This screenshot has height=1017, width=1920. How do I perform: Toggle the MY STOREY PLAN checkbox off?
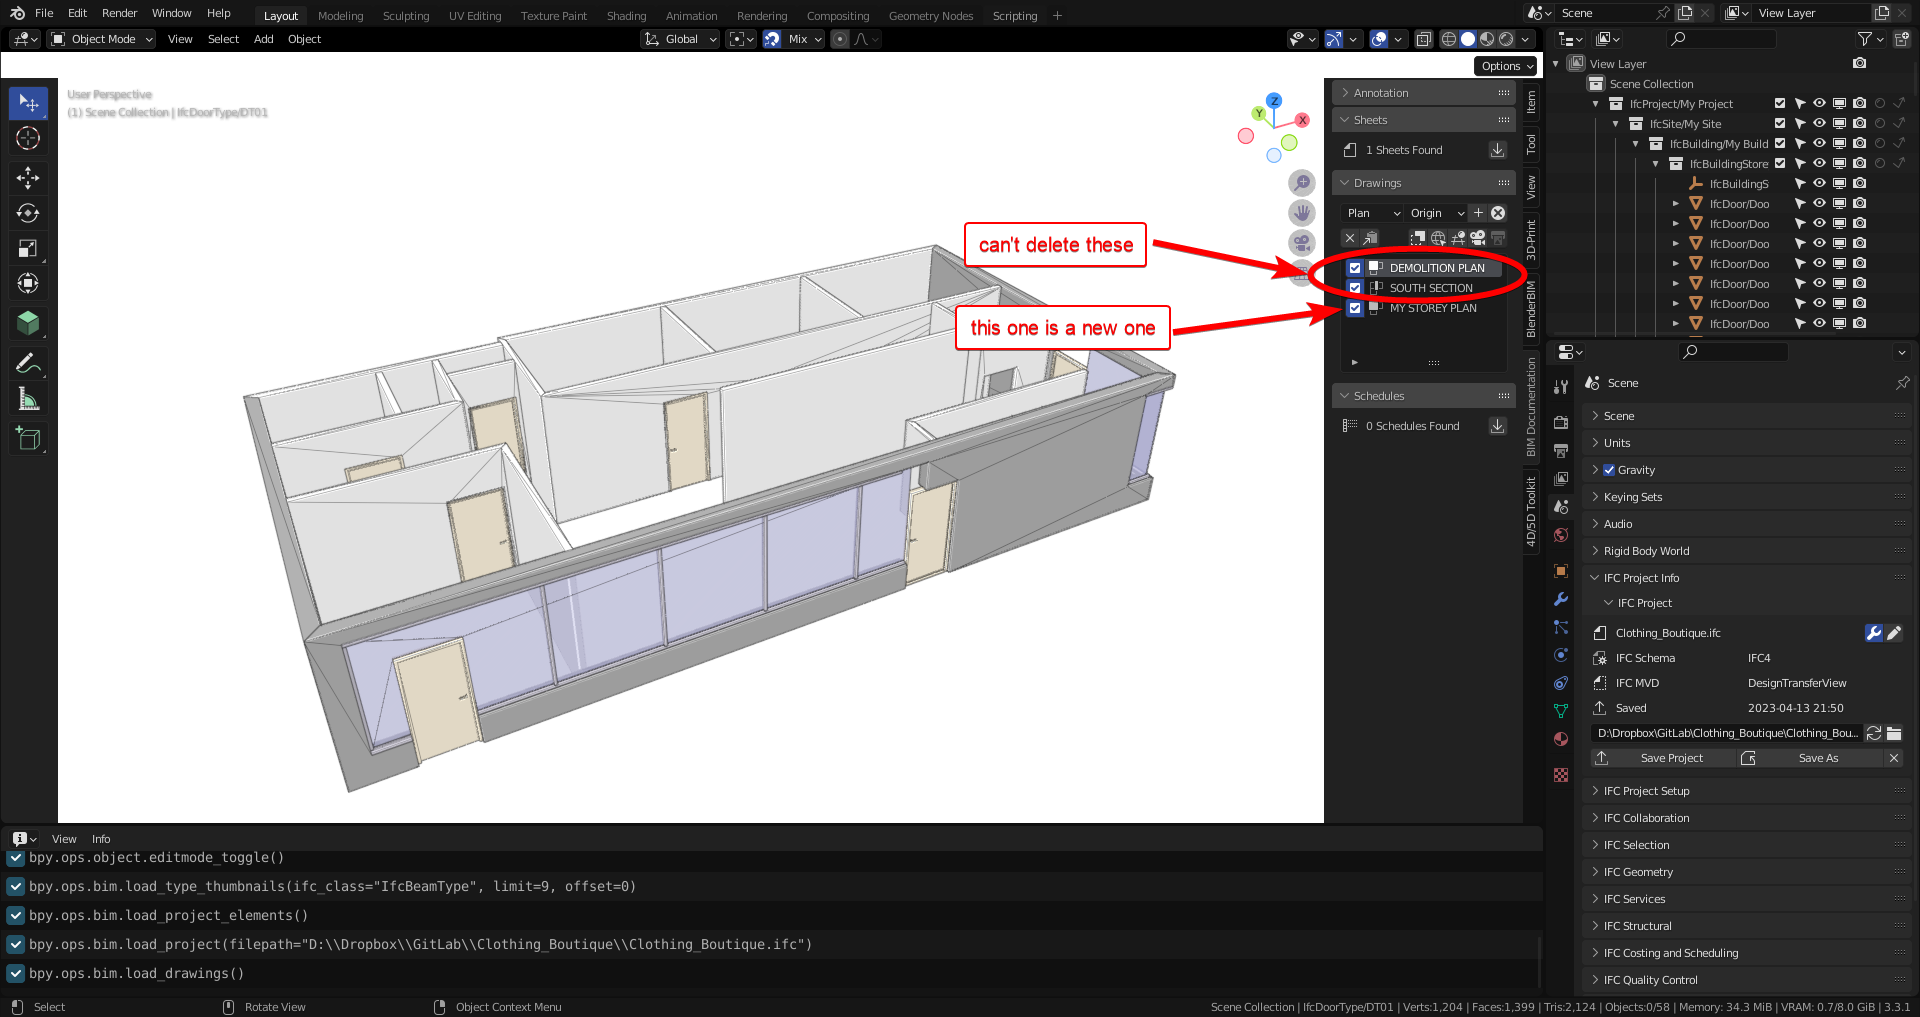point(1355,308)
